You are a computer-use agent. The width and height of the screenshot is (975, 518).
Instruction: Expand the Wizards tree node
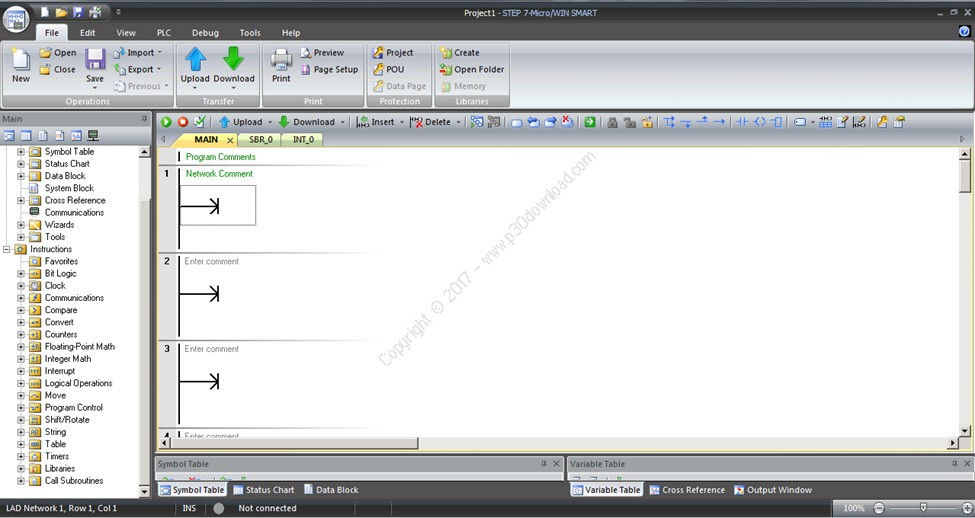pos(21,225)
